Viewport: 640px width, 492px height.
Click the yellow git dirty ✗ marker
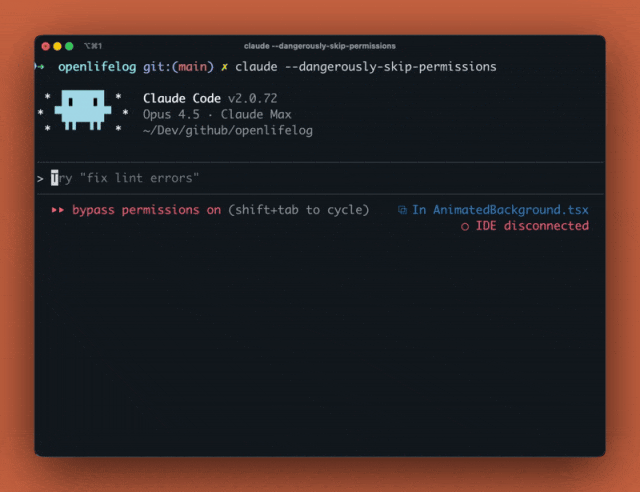pos(225,66)
